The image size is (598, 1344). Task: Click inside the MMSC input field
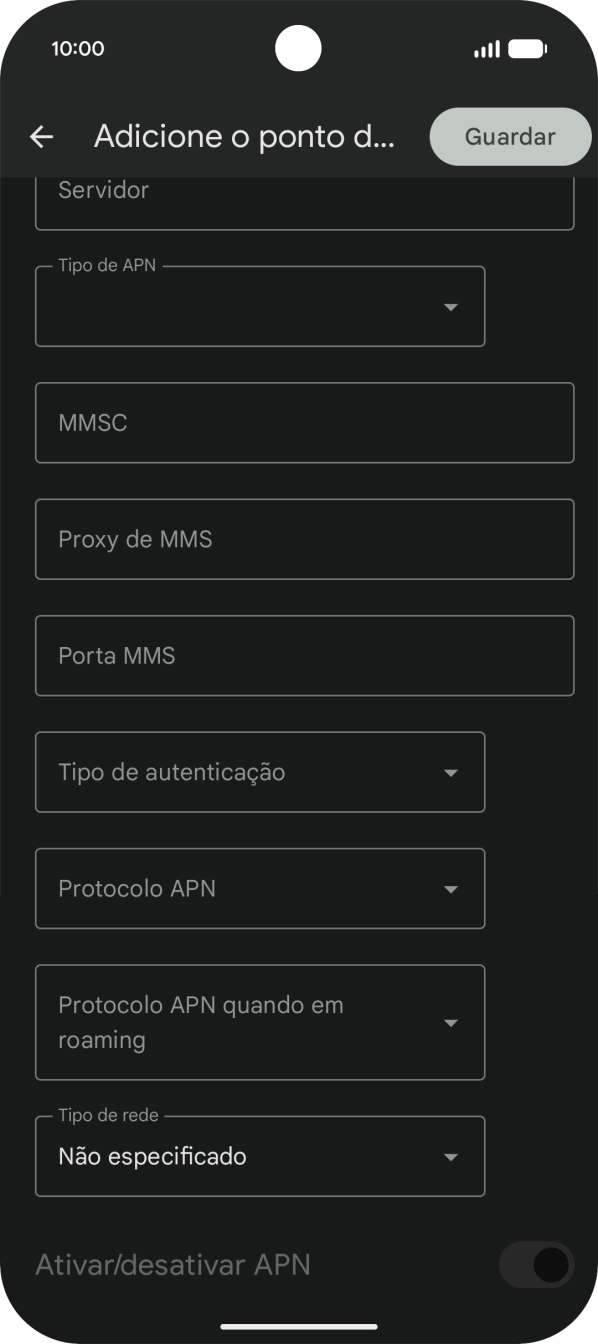pyautogui.click(x=304, y=422)
